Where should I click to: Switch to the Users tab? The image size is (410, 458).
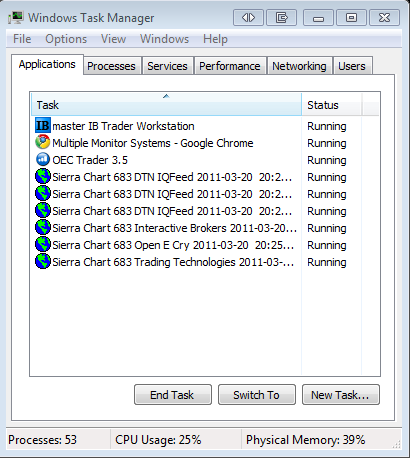tap(352, 66)
